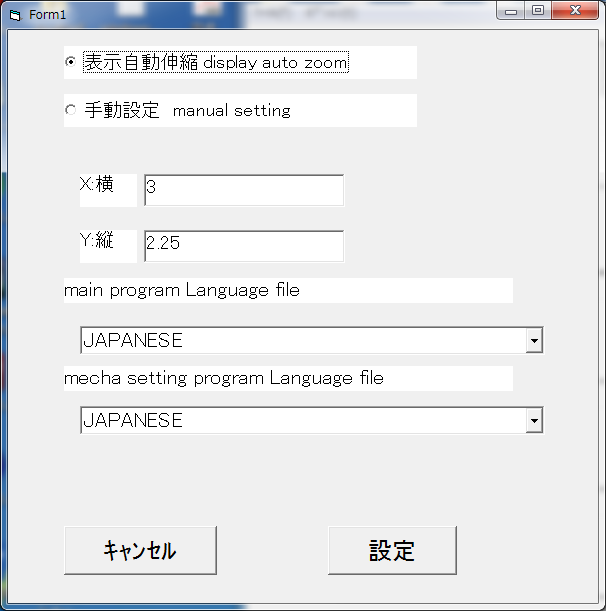Click the Form1 title text

(x=47, y=15)
